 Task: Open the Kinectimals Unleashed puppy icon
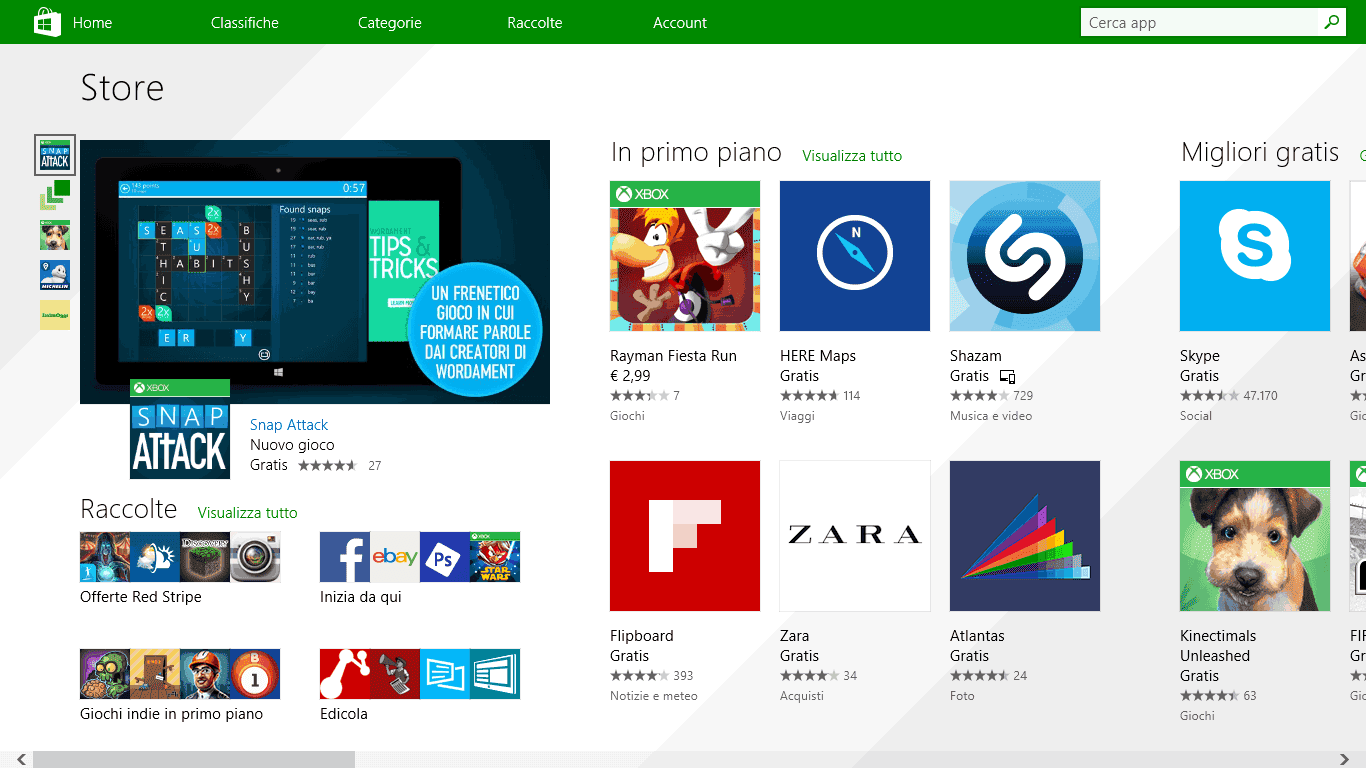point(1255,536)
